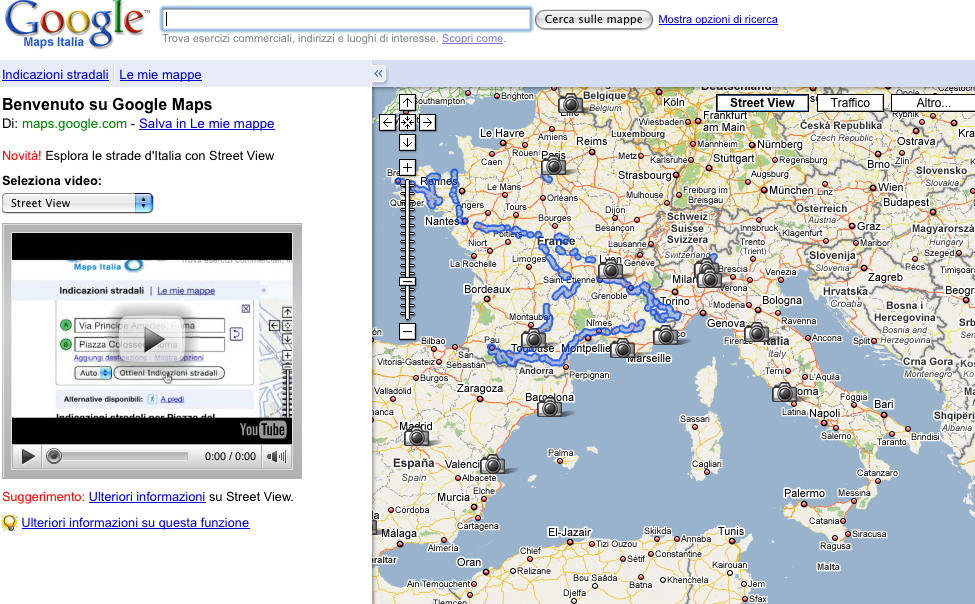
Task: Select the Street View camera marker at Lyon
Action: [610, 270]
